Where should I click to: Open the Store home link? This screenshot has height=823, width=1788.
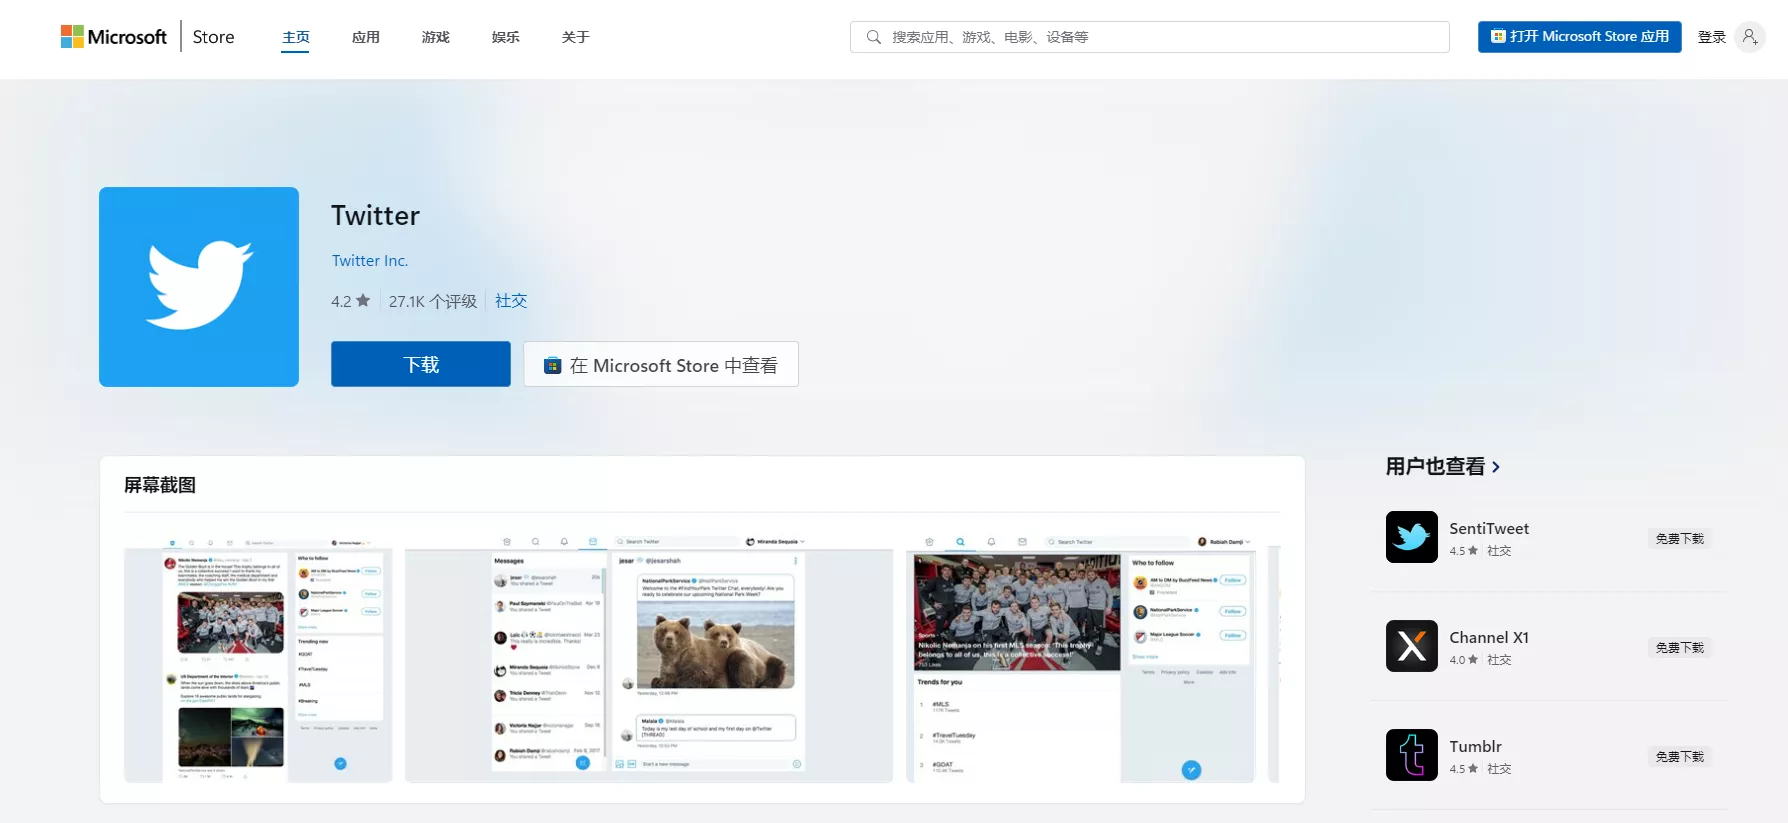pos(213,37)
